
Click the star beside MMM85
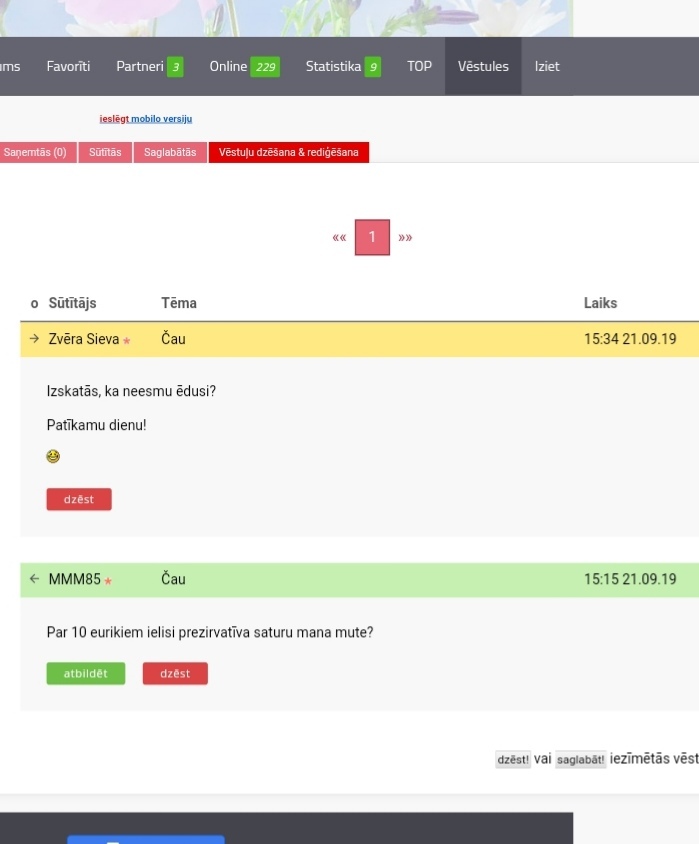pos(109,580)
